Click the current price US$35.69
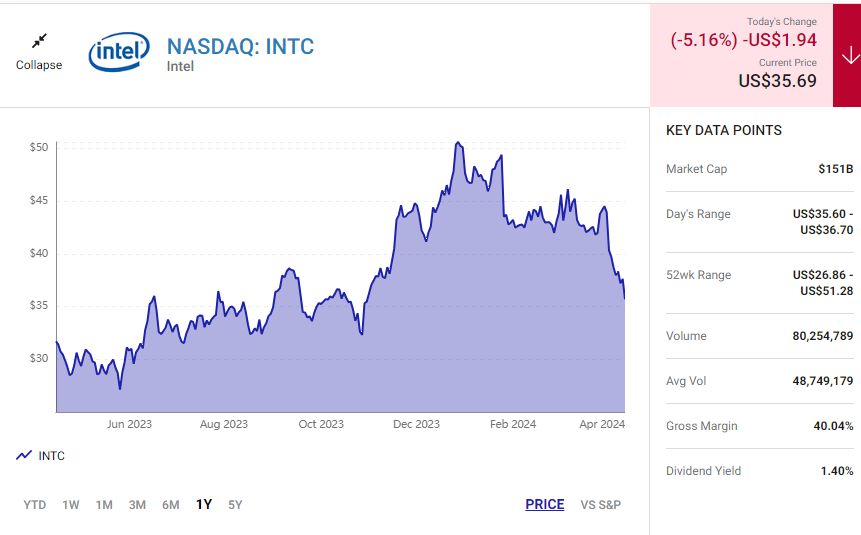 (x=778, y=81)
